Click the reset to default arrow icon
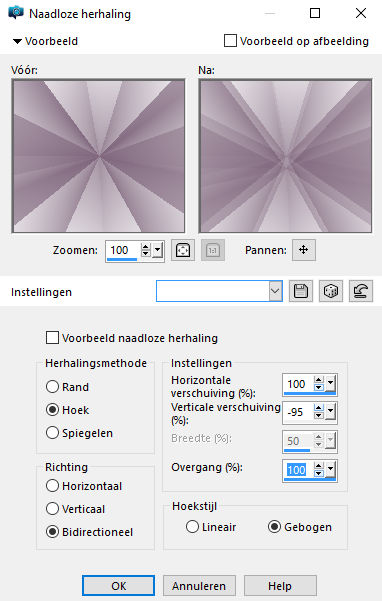 (361, 291)
